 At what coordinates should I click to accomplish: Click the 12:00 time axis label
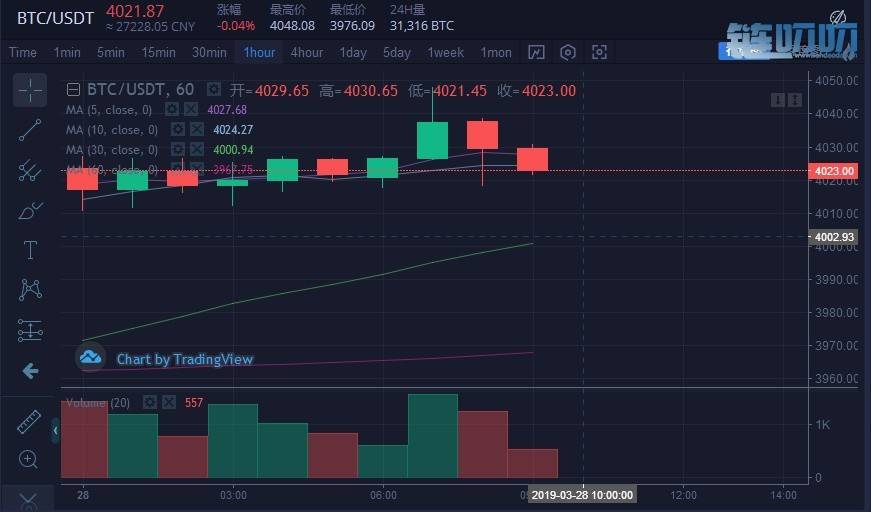[x=683, y=495]
